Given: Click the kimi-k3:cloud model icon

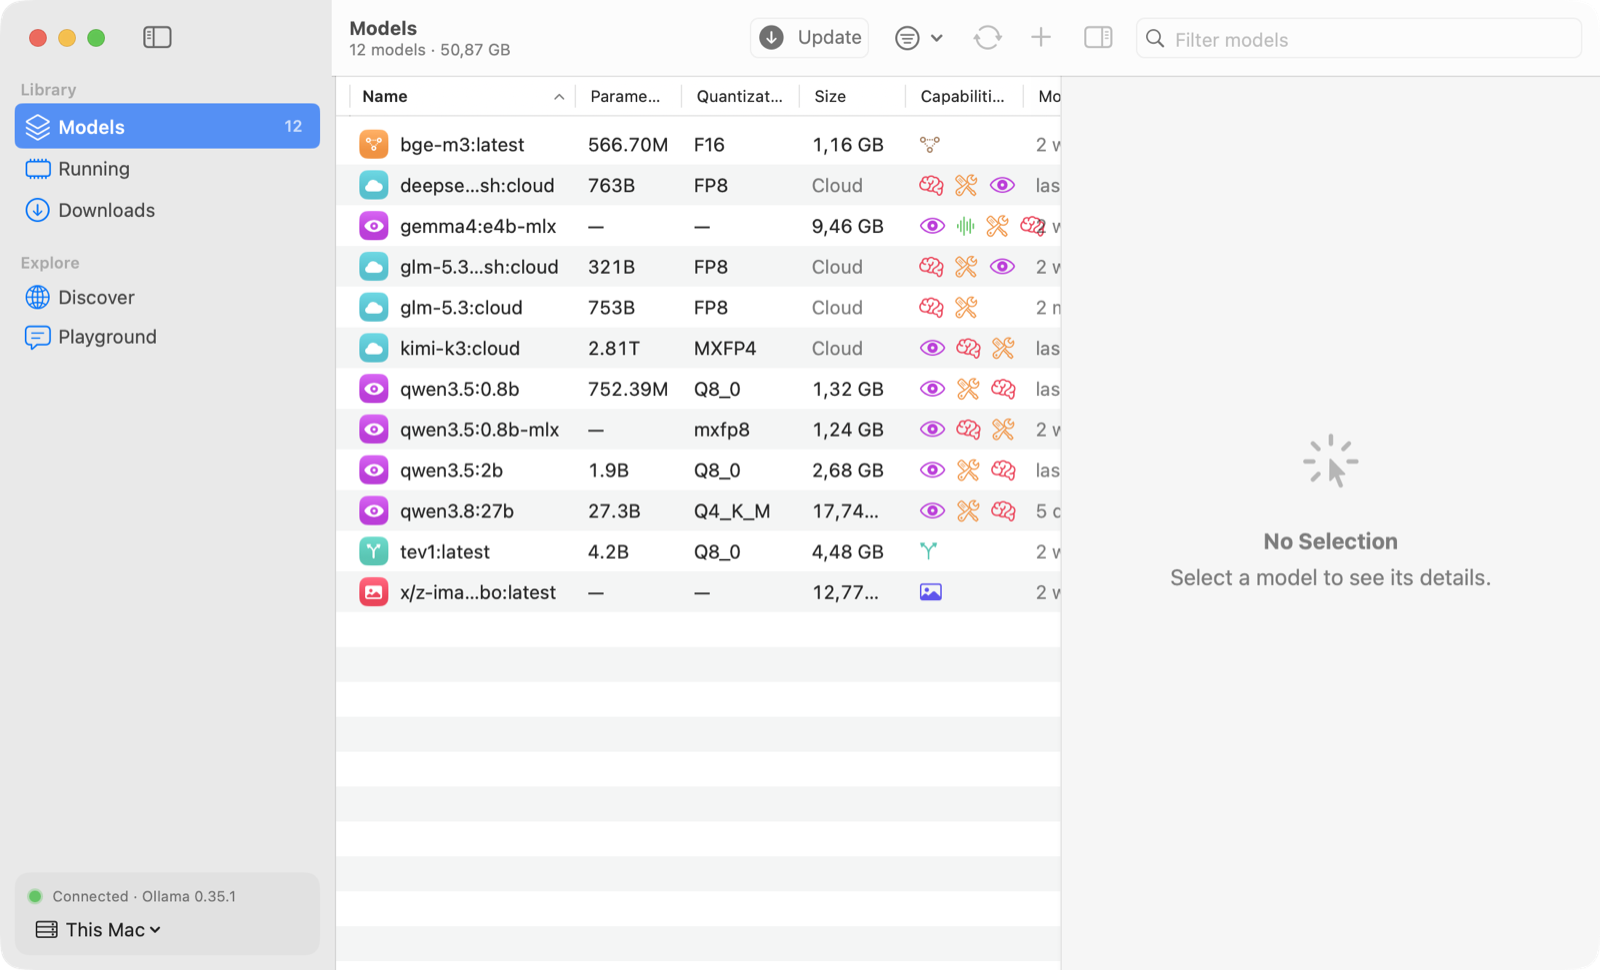Looking at the screenshot, I should 374,348.
